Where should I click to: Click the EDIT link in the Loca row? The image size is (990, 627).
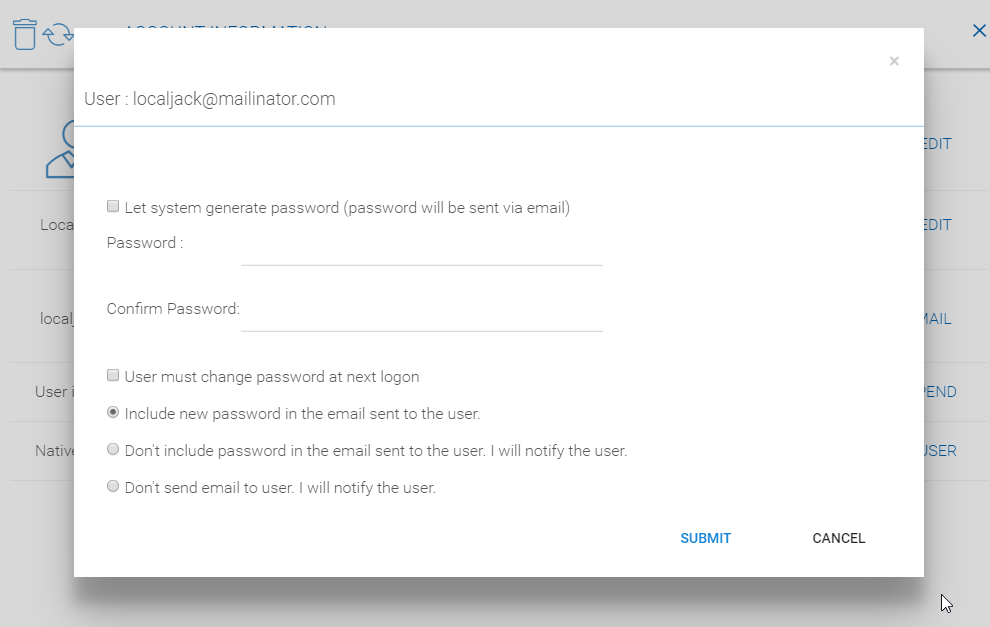(x=938, y=225)
